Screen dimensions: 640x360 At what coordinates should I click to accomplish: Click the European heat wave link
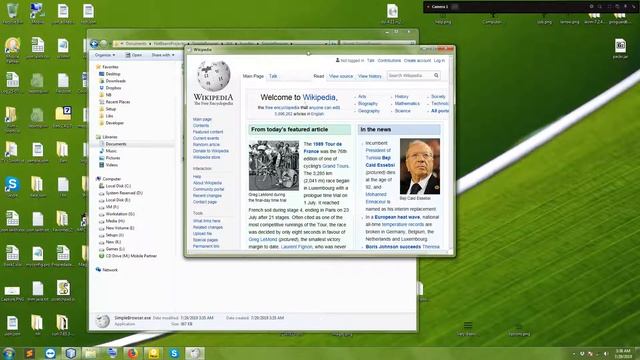point(397,217)
